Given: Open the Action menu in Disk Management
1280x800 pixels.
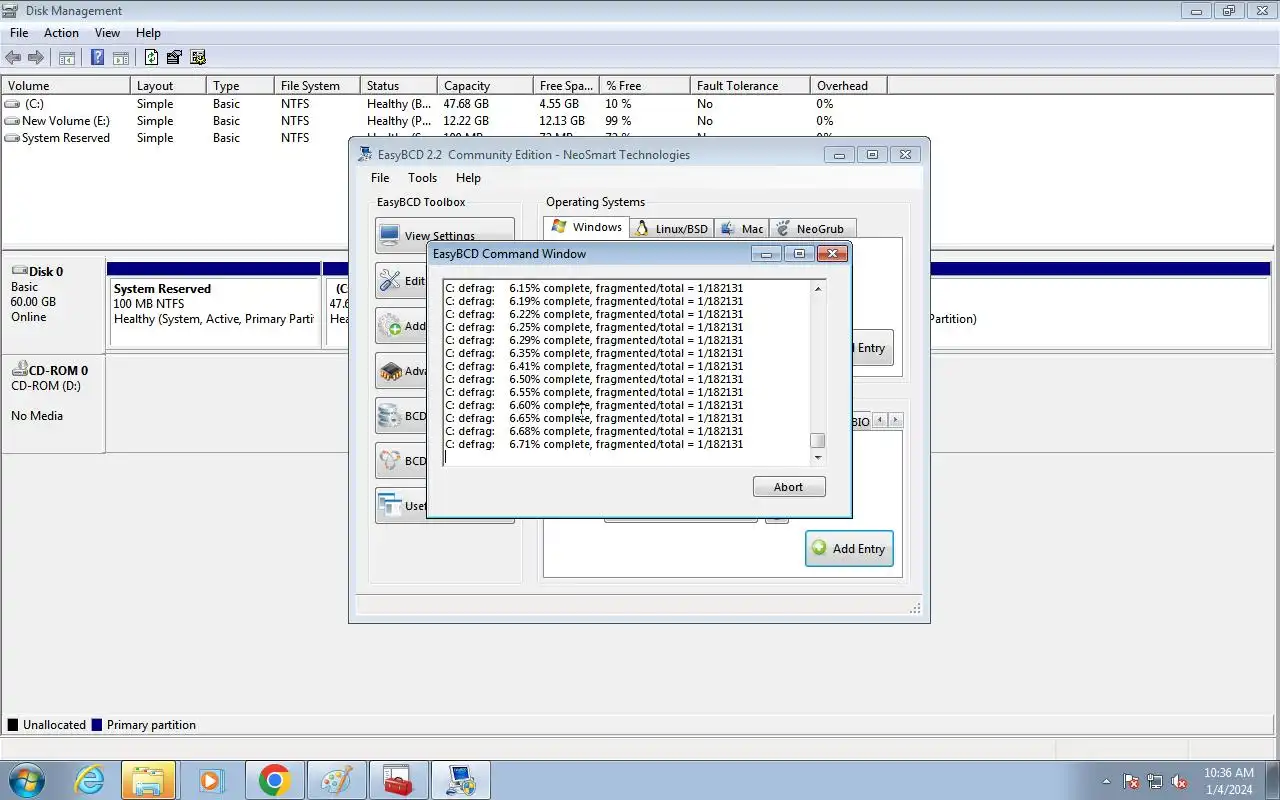Looking at the screenshot, I should pyautogui.click(x=61, y=33).
